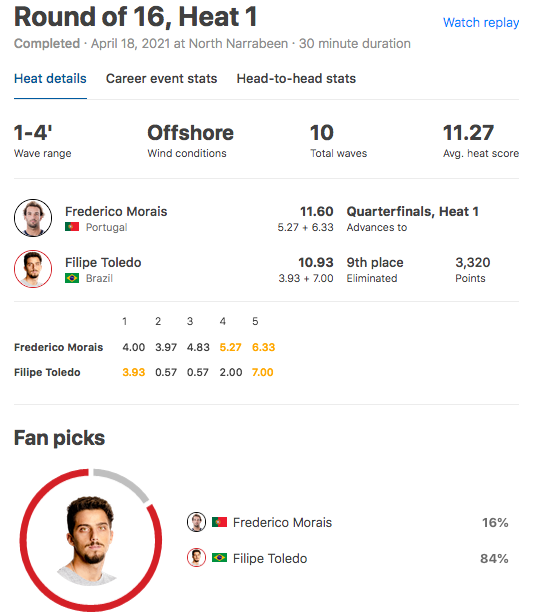
Task: Switch to the Head-to-head stats tab
Action: [296, 78]
